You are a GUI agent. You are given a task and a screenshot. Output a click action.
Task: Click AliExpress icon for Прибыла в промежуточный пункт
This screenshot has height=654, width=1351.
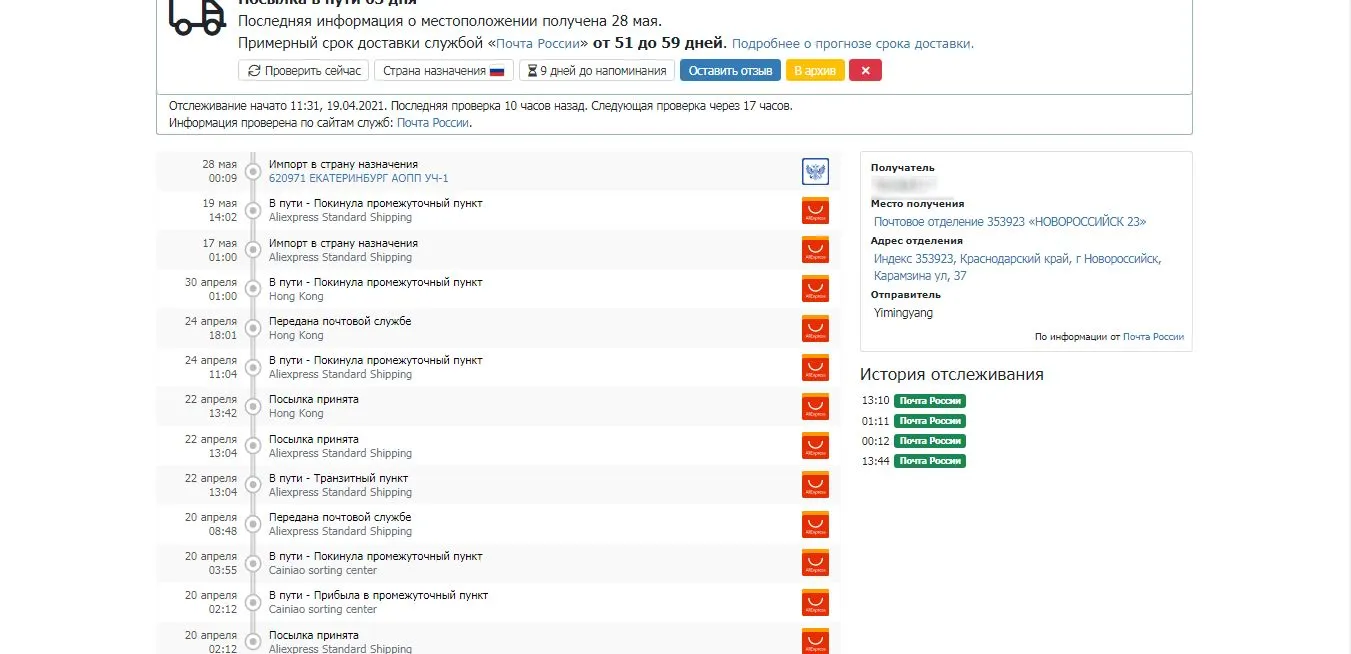(x=815, y=602)
